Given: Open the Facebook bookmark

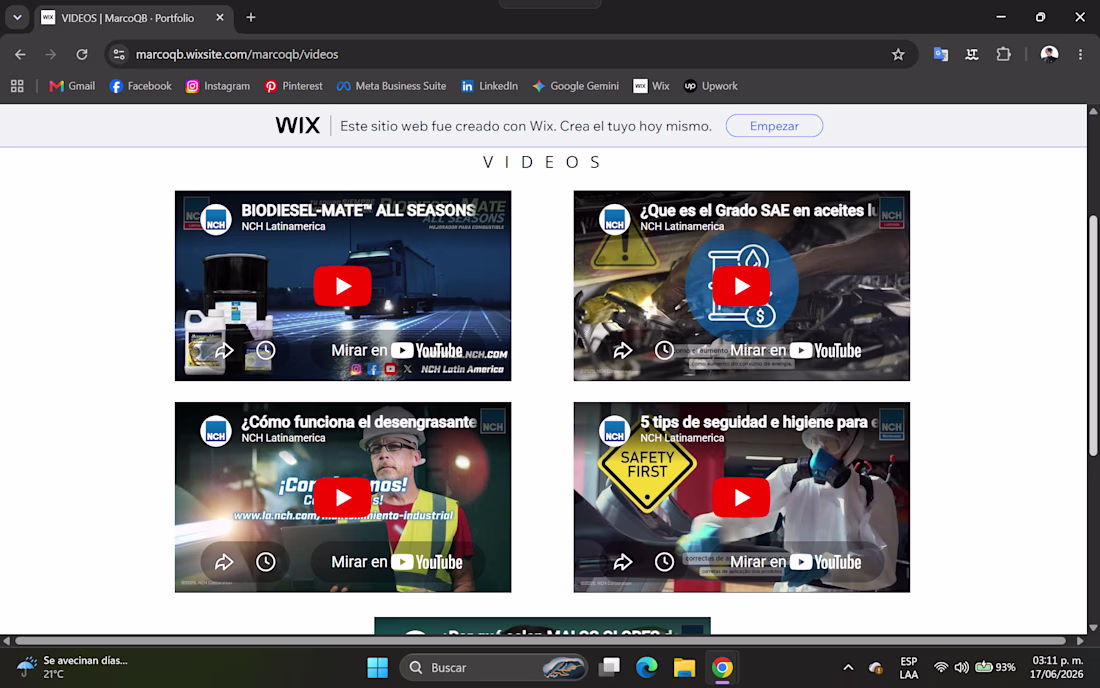Looking at the screenshot, I should click(141, 86).
